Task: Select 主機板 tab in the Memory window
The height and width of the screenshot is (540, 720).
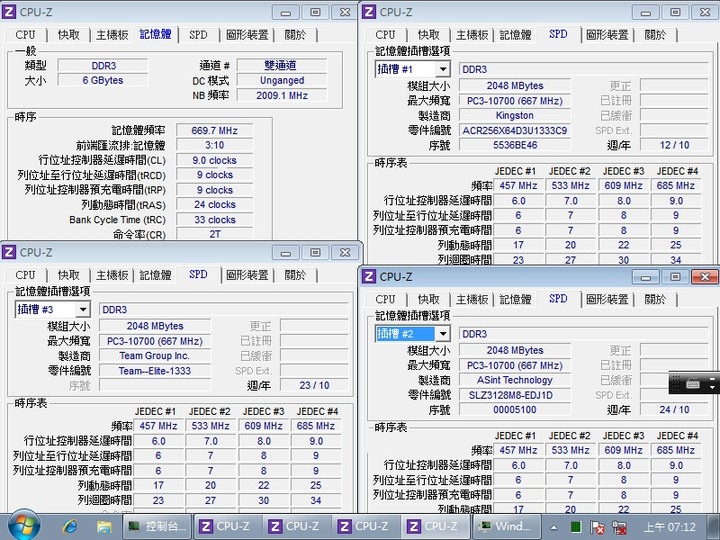Action: [112, 35]
